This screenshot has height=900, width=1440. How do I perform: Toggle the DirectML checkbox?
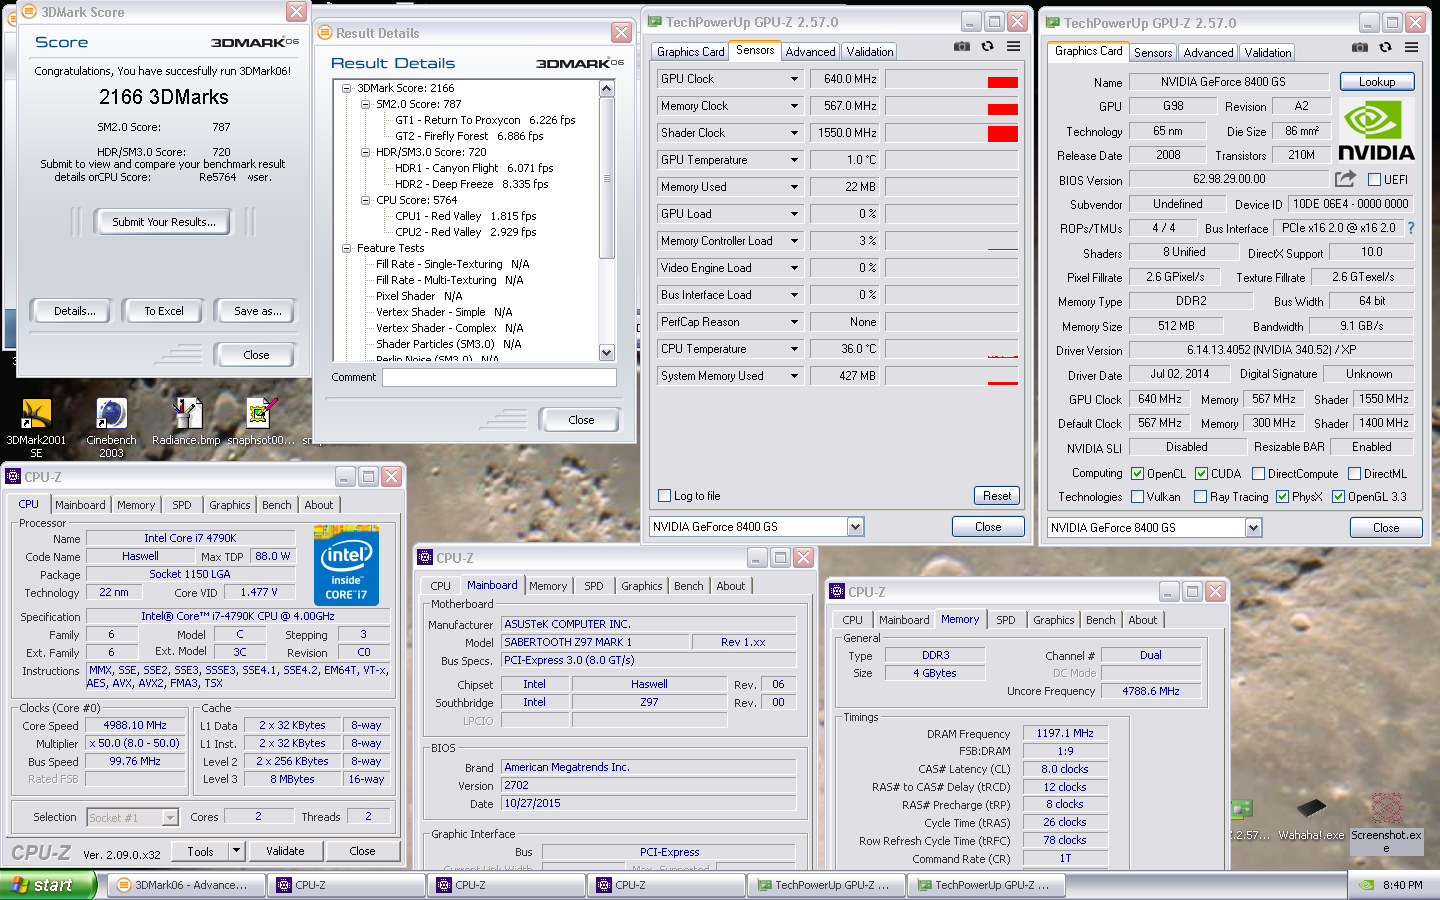(x=1354, y=474)
